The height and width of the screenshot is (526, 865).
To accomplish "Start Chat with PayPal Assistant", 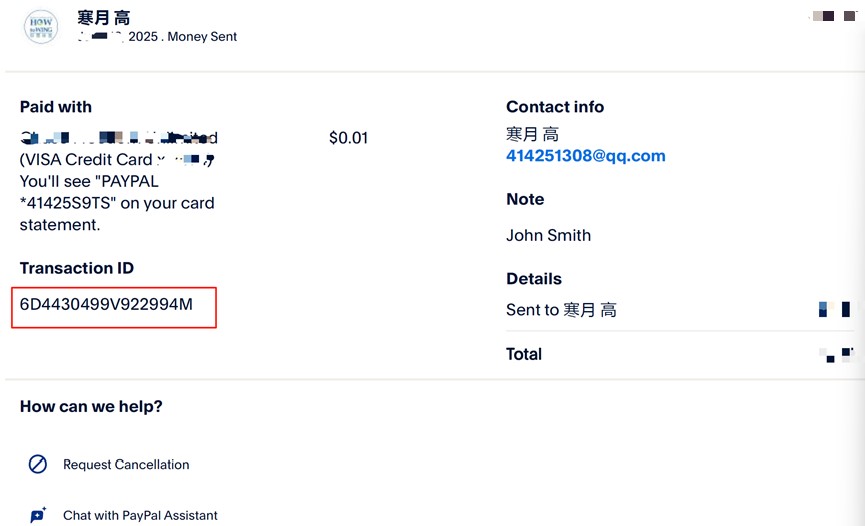I will coord(140,516).
